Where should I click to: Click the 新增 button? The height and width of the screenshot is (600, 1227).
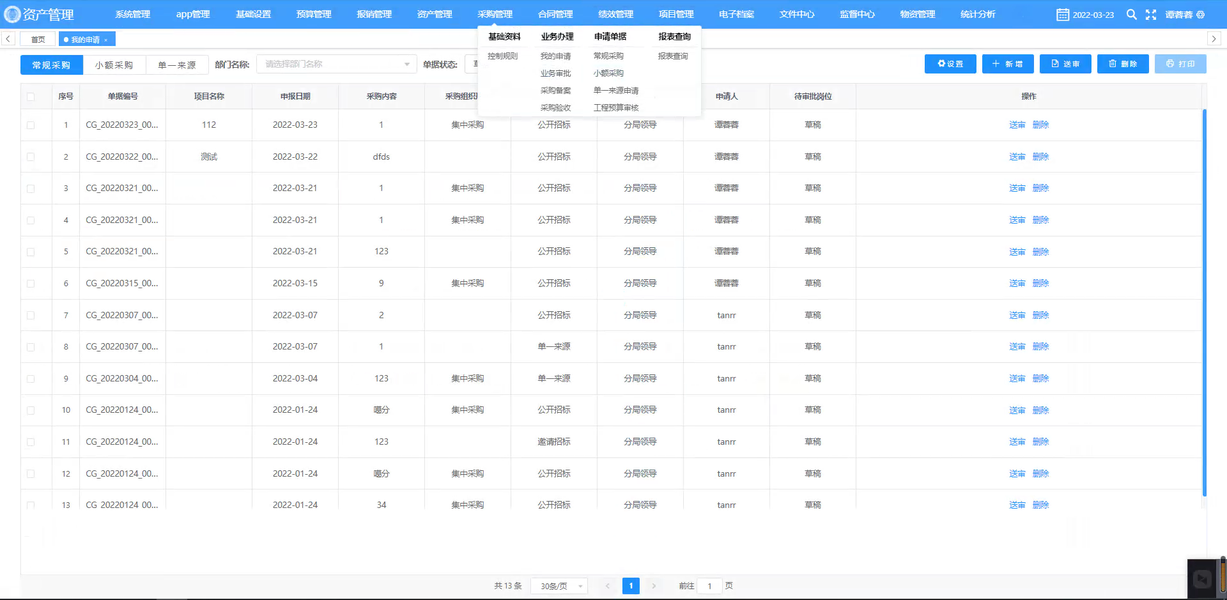pyautogui.click(x=1007, y=64)
